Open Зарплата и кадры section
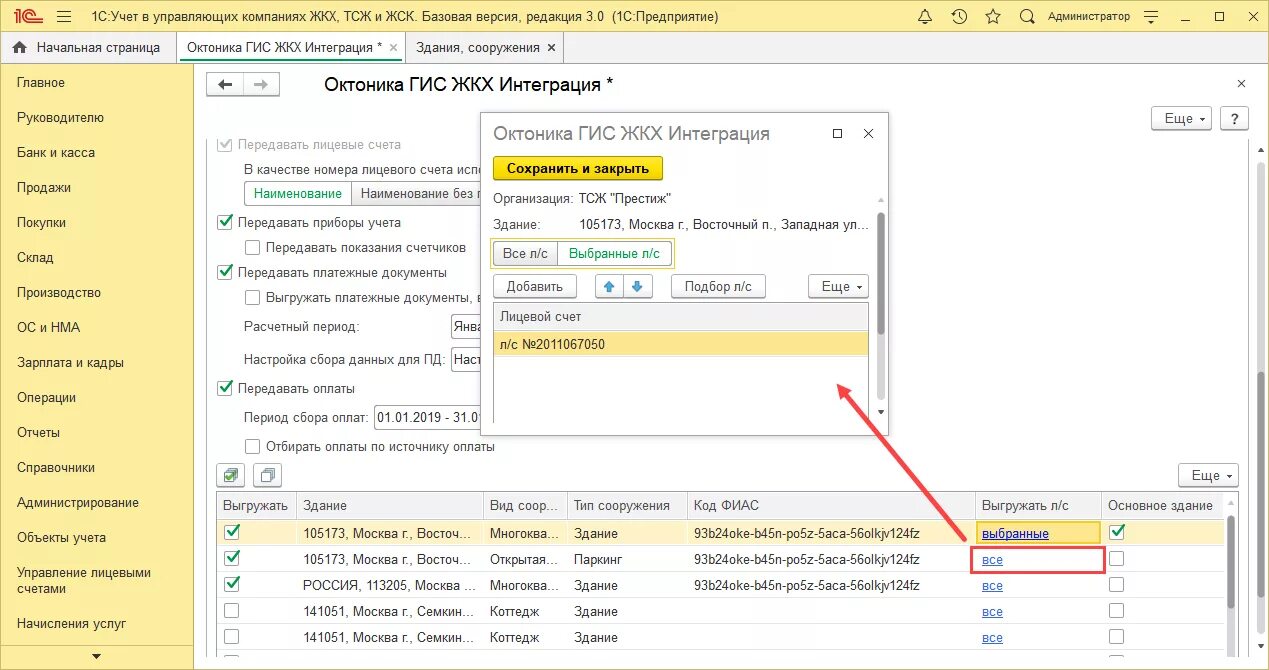Image resolution: width=1269 pixels, height=670 pixels. coord(70,362)
